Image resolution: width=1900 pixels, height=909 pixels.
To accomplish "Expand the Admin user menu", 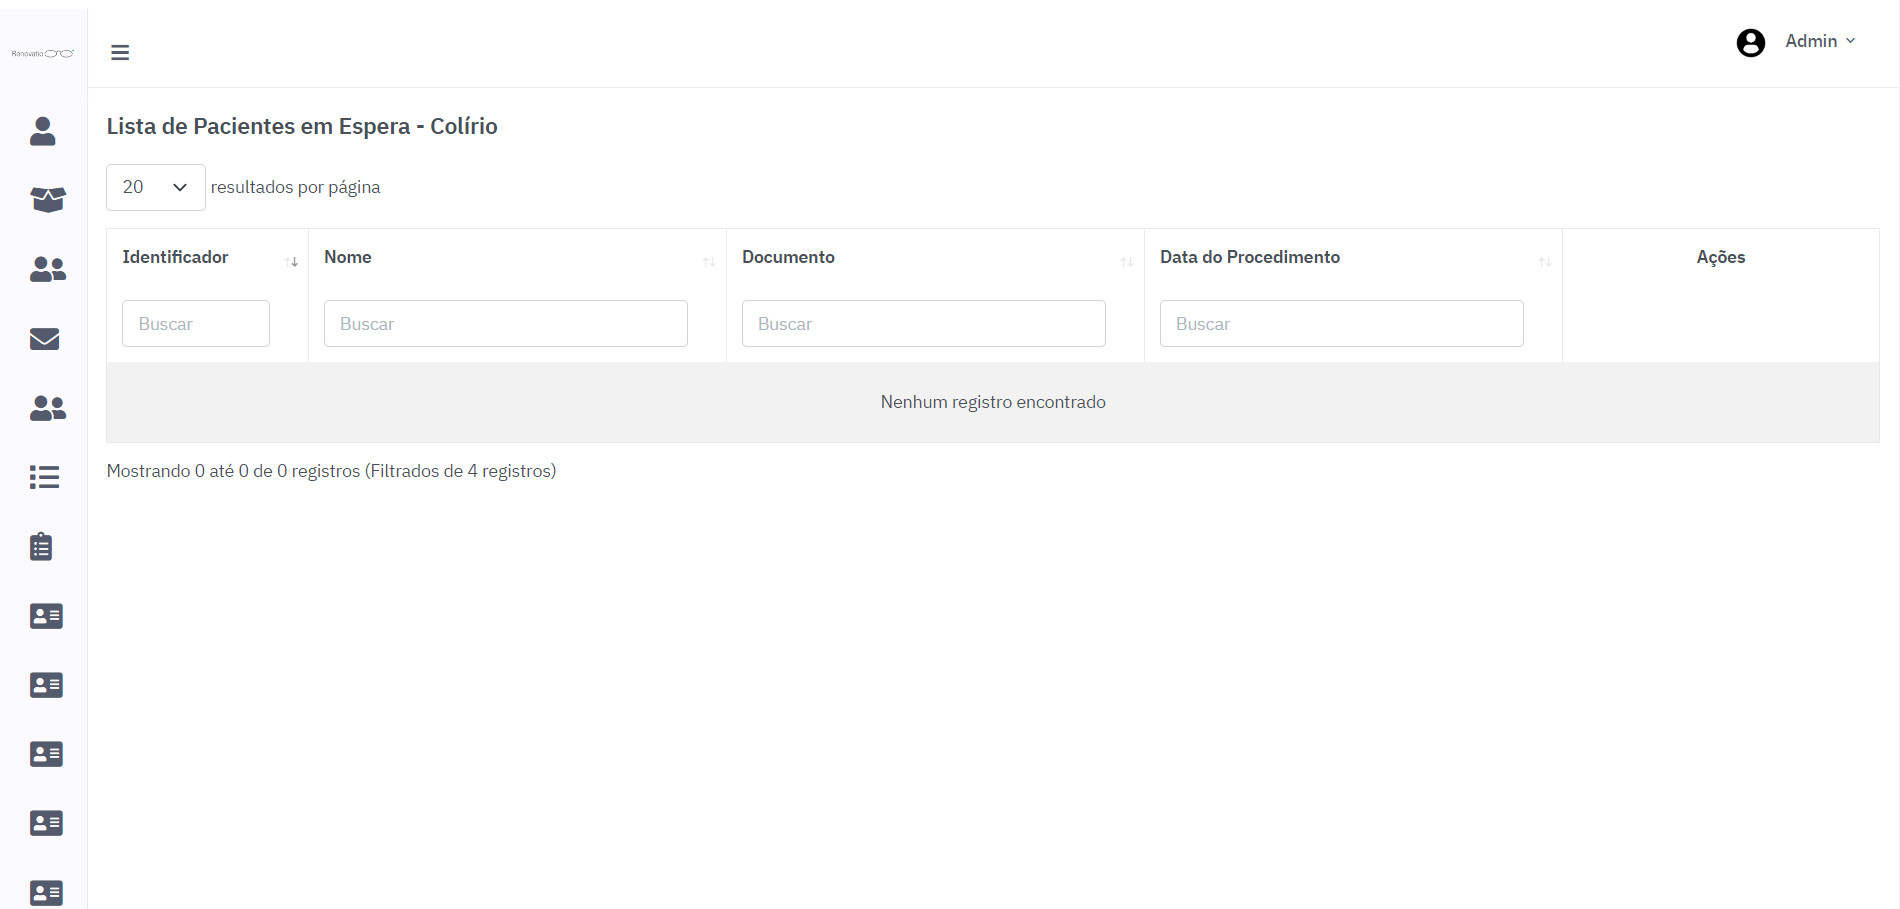I will coord(1820,41).
